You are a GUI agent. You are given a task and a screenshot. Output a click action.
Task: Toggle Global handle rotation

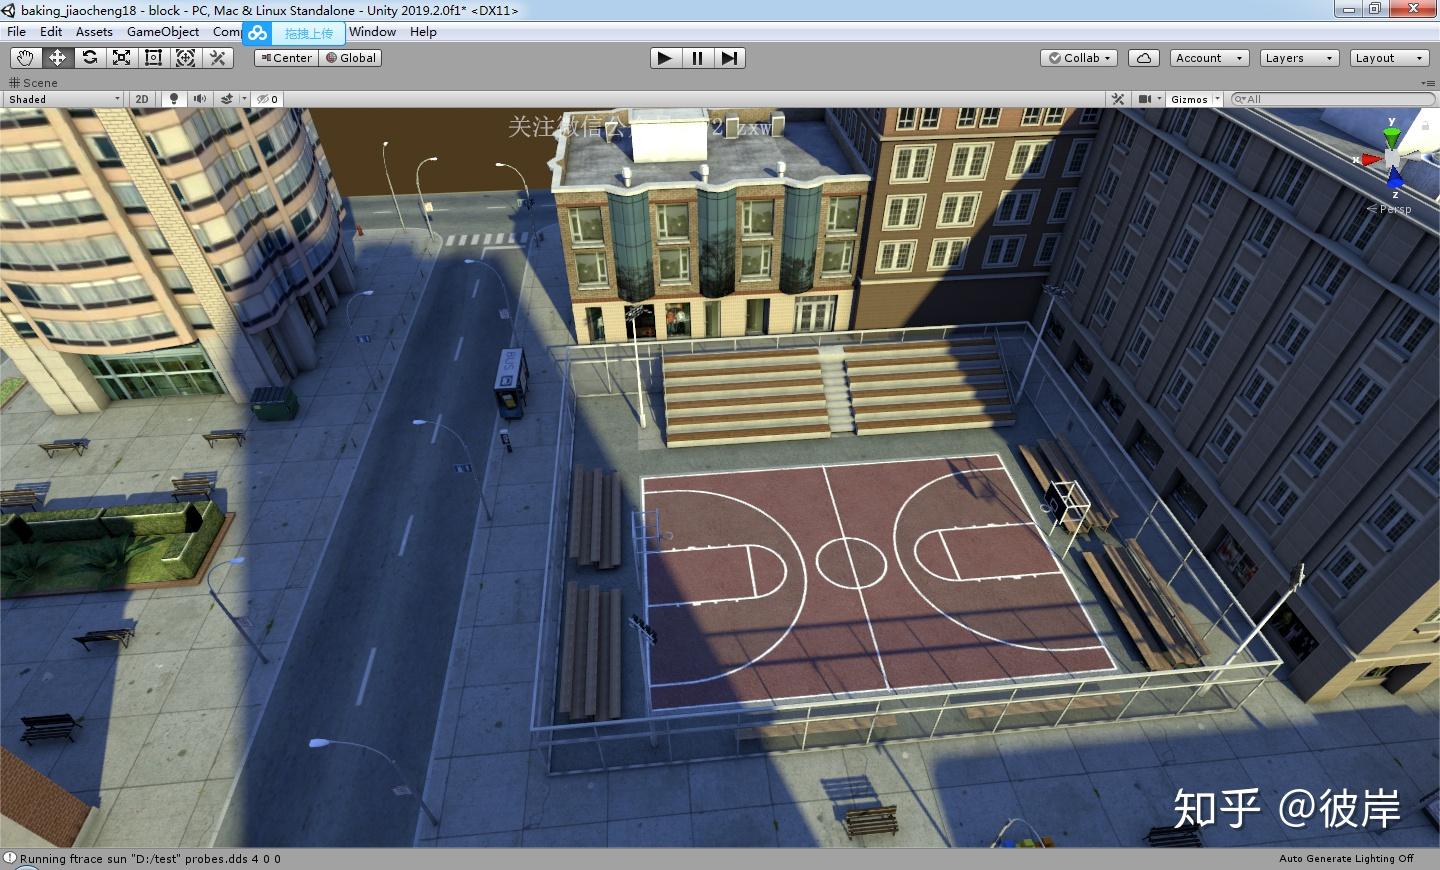(x=351, y=58)
